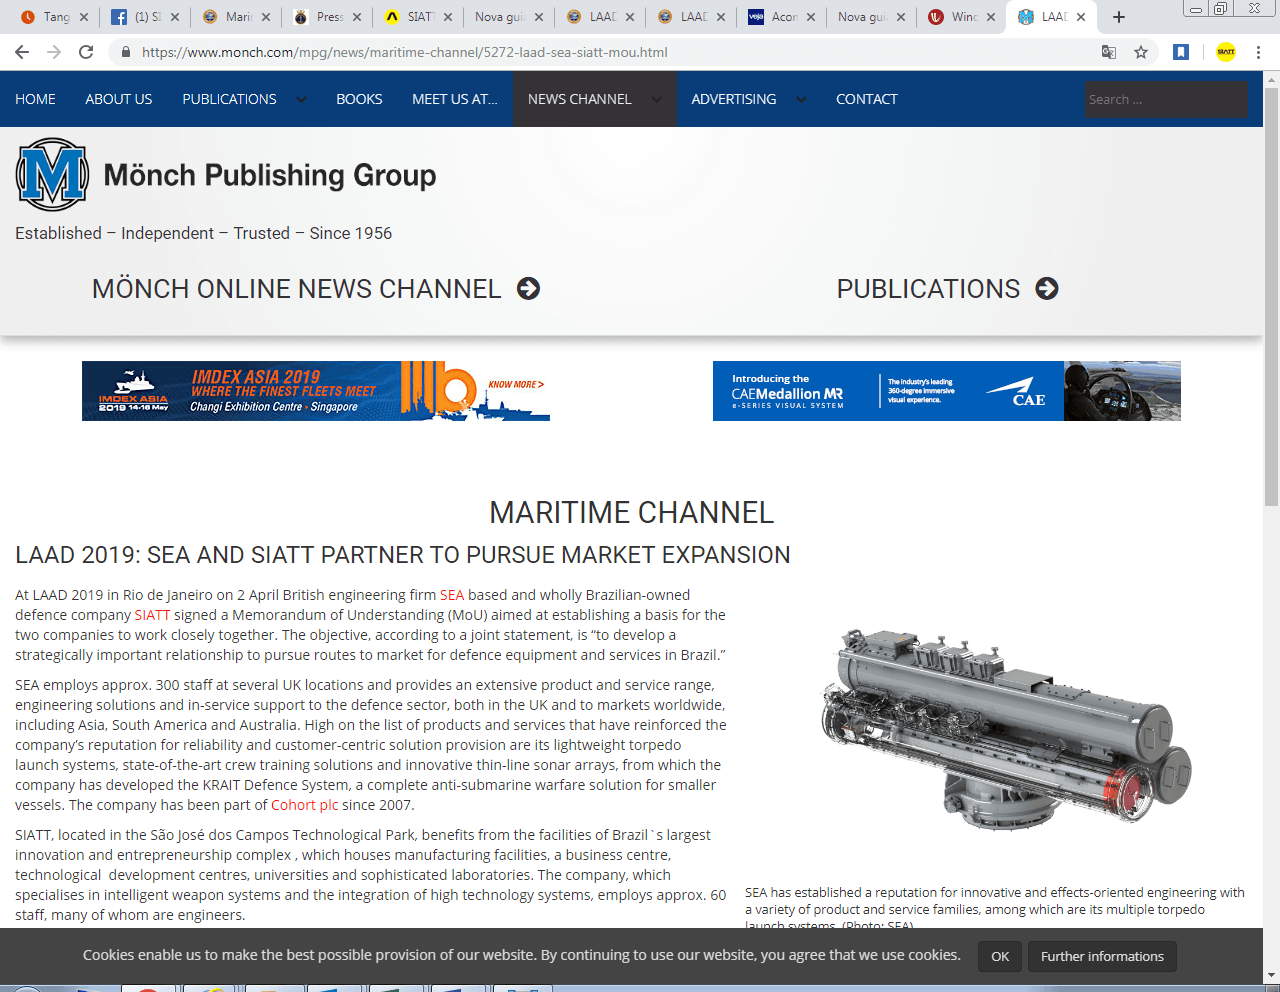
Task: Click Mönch Publishing Group title text
Action: [x=270, y=175]
